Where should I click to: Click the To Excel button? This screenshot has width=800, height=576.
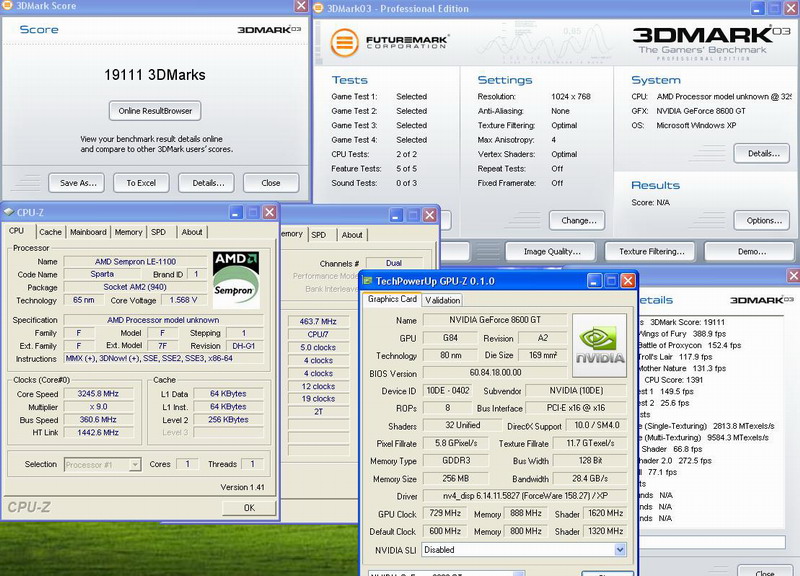[x=141, y=183]
